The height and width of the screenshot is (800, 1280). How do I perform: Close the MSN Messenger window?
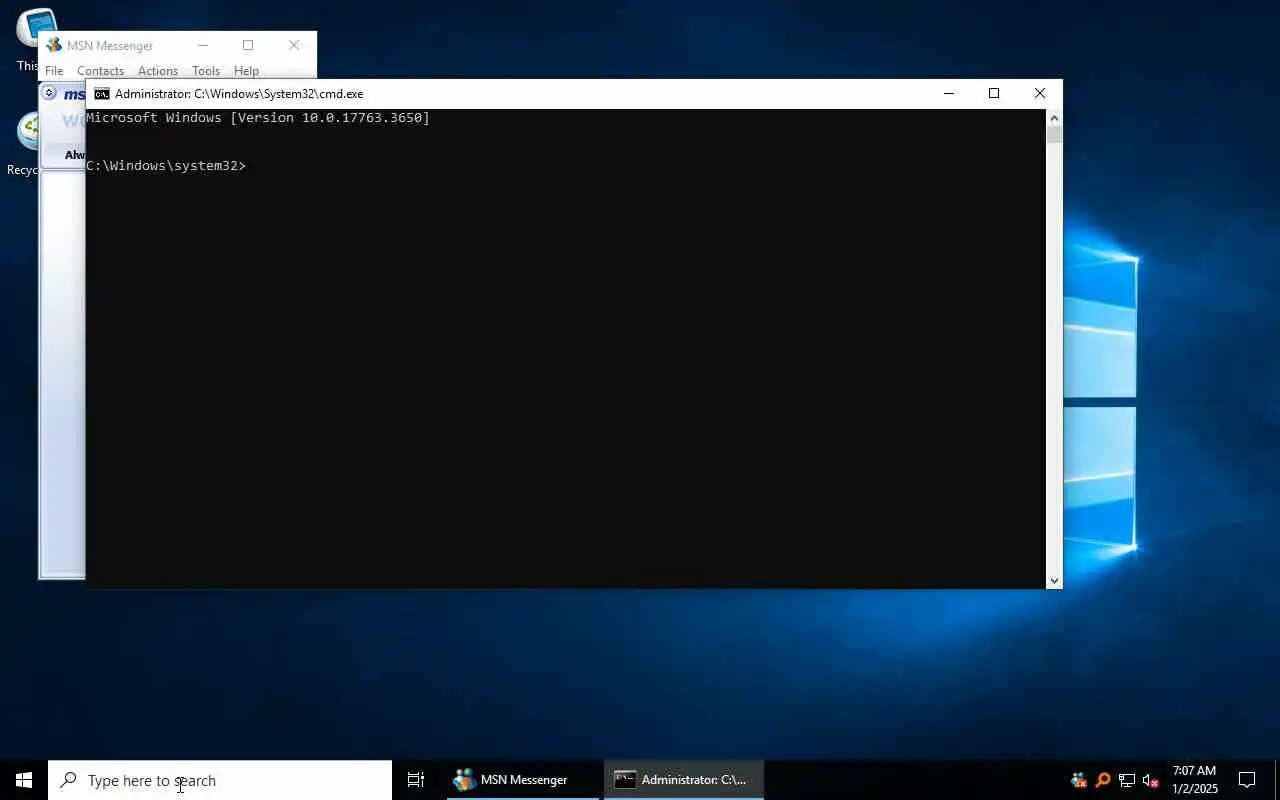coord(294,45)
